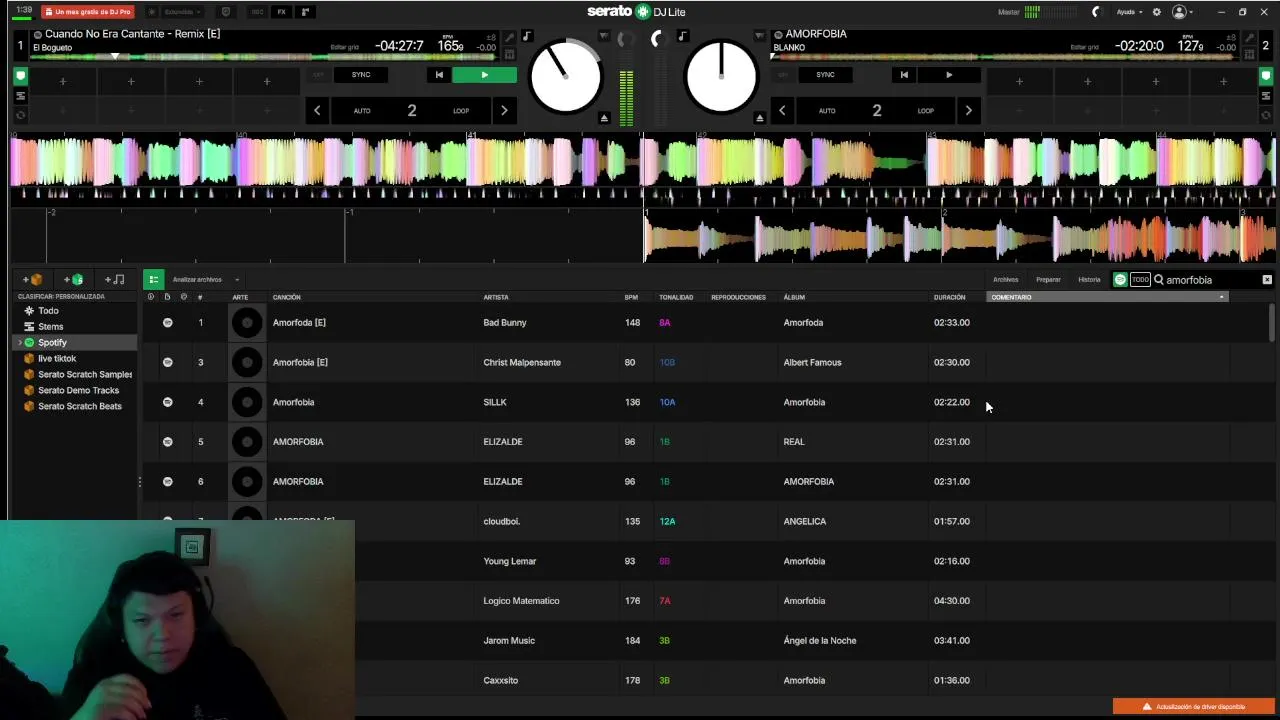Open the settings gear icon

pyautogui.click(x=1157, y=12)
